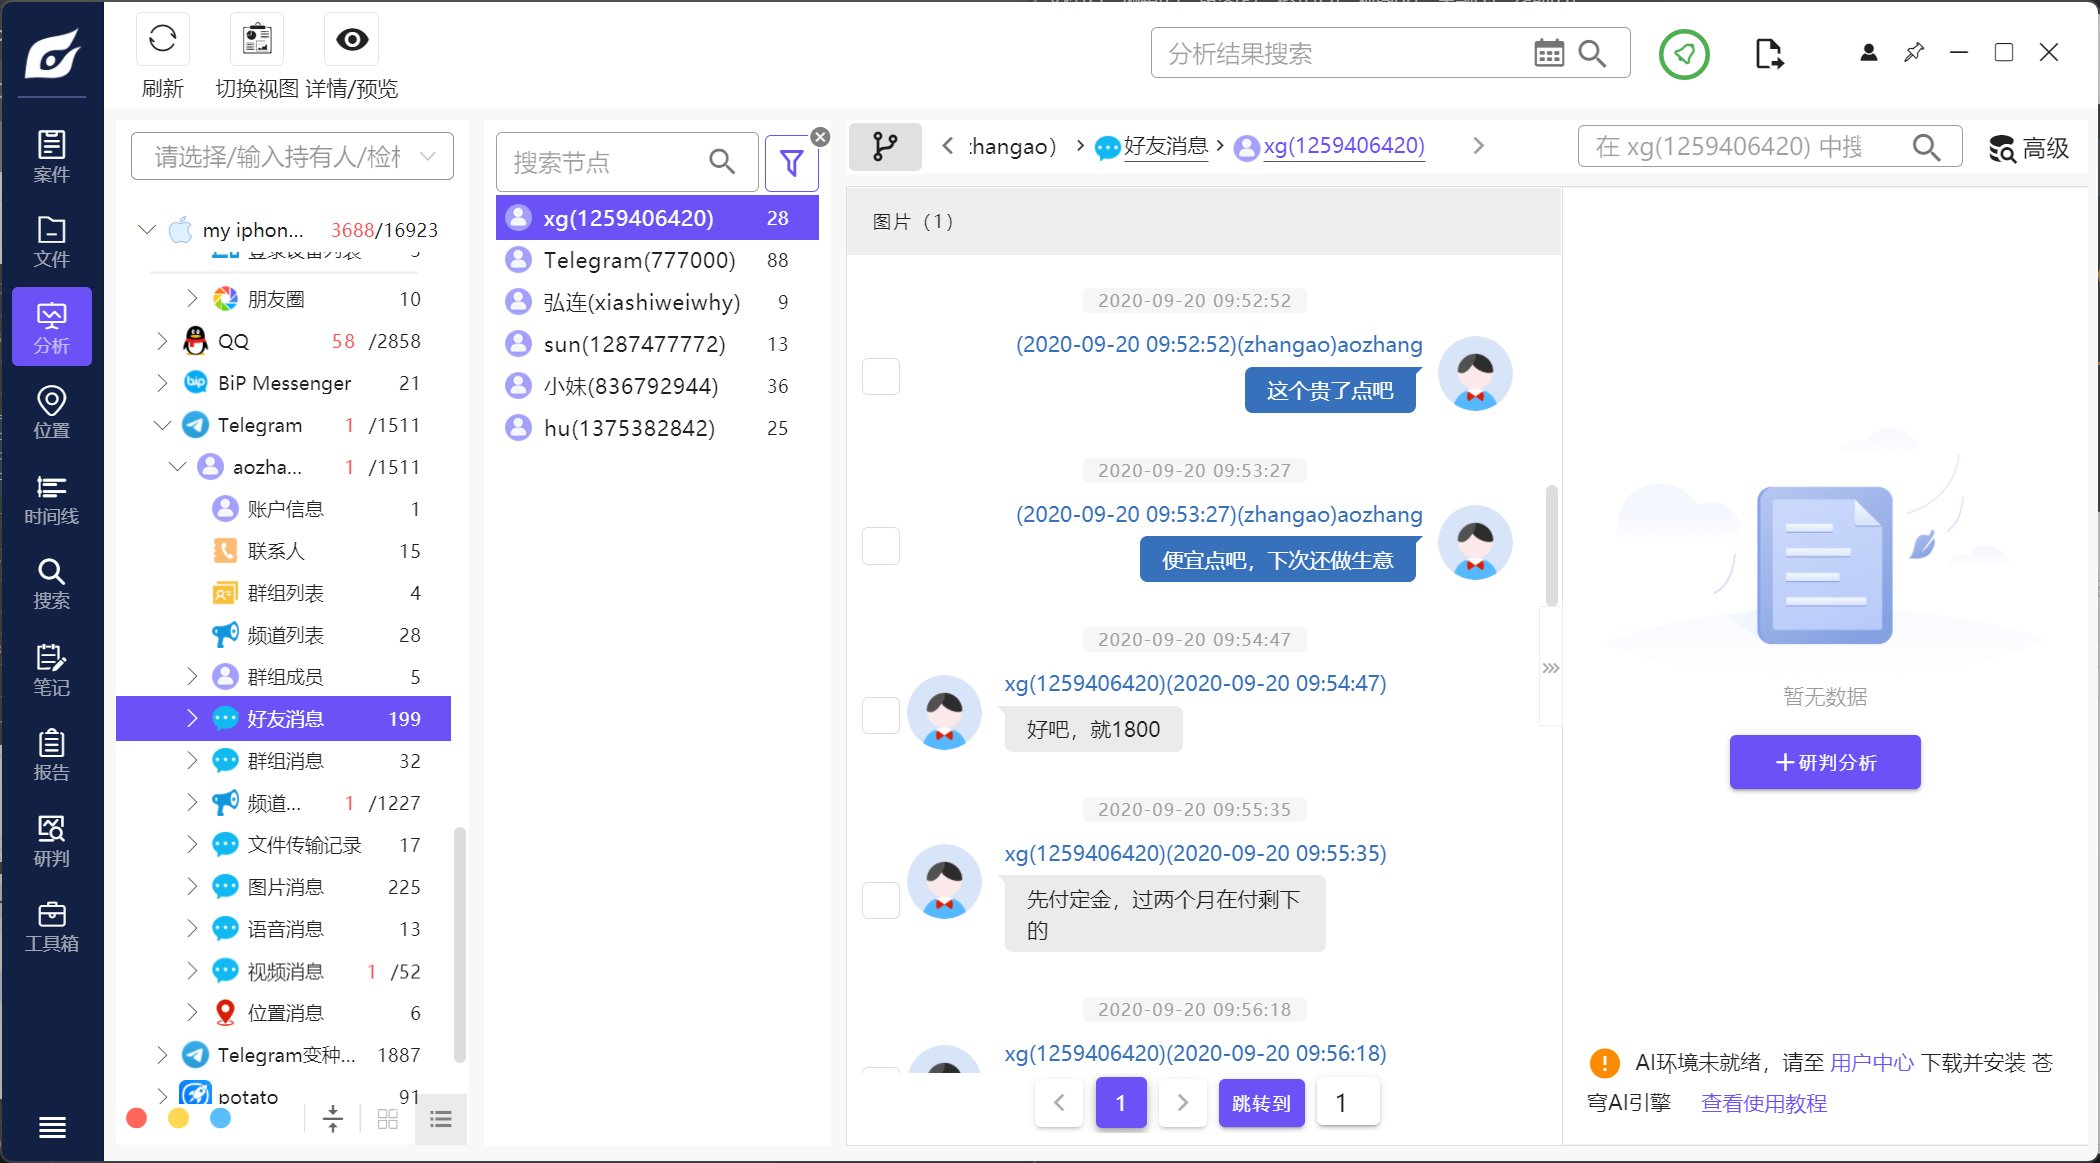Viewport: 2100px width, 1163px height.
Task: Expand the QQ tree node
Action: (x=162, y=342)
